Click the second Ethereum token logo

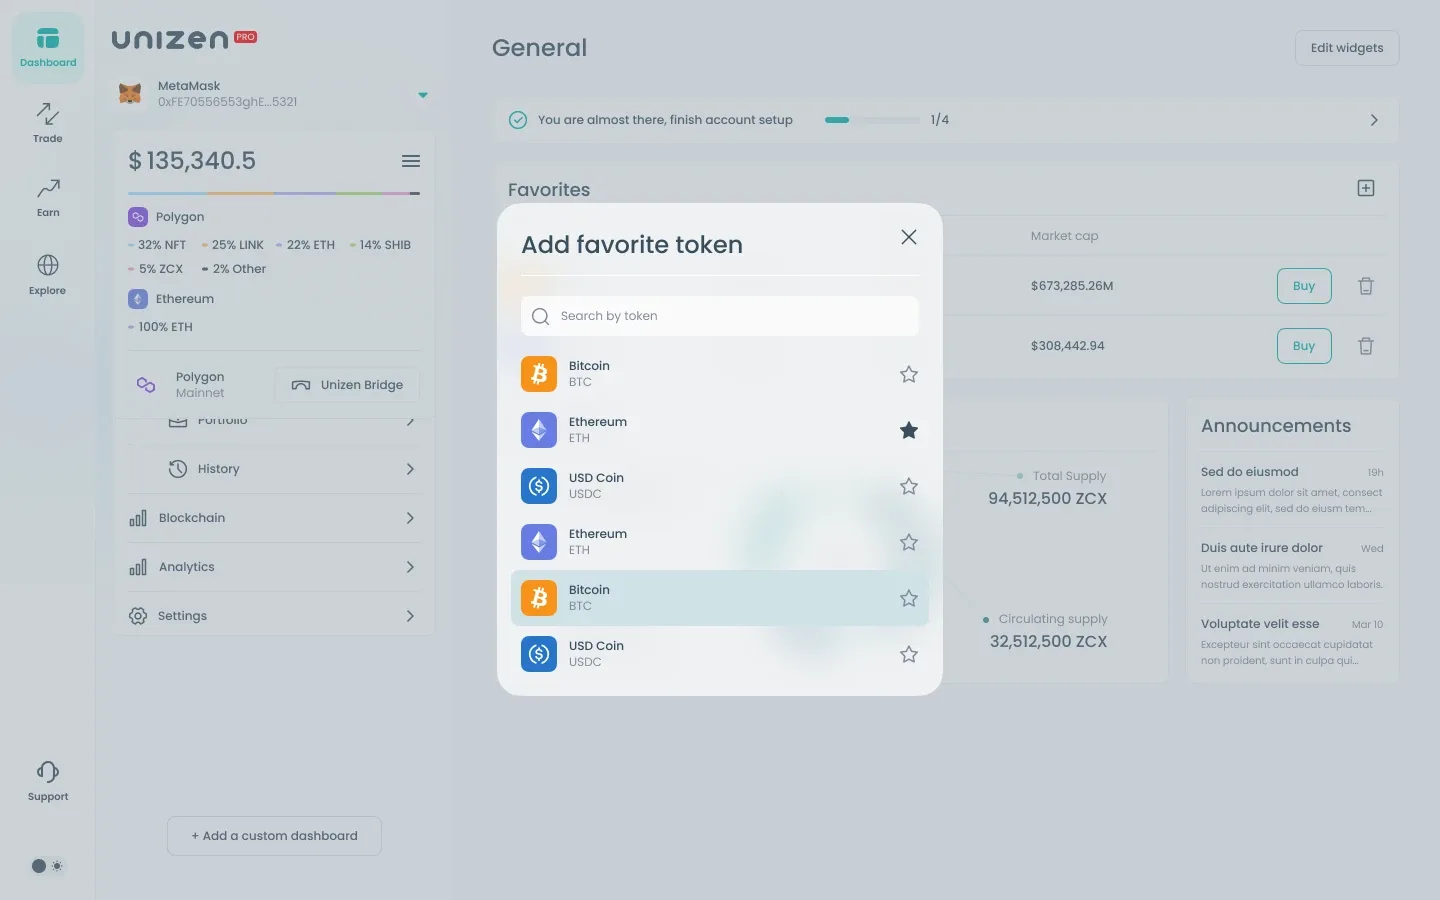pyautogui.click(x=539, y=542)
